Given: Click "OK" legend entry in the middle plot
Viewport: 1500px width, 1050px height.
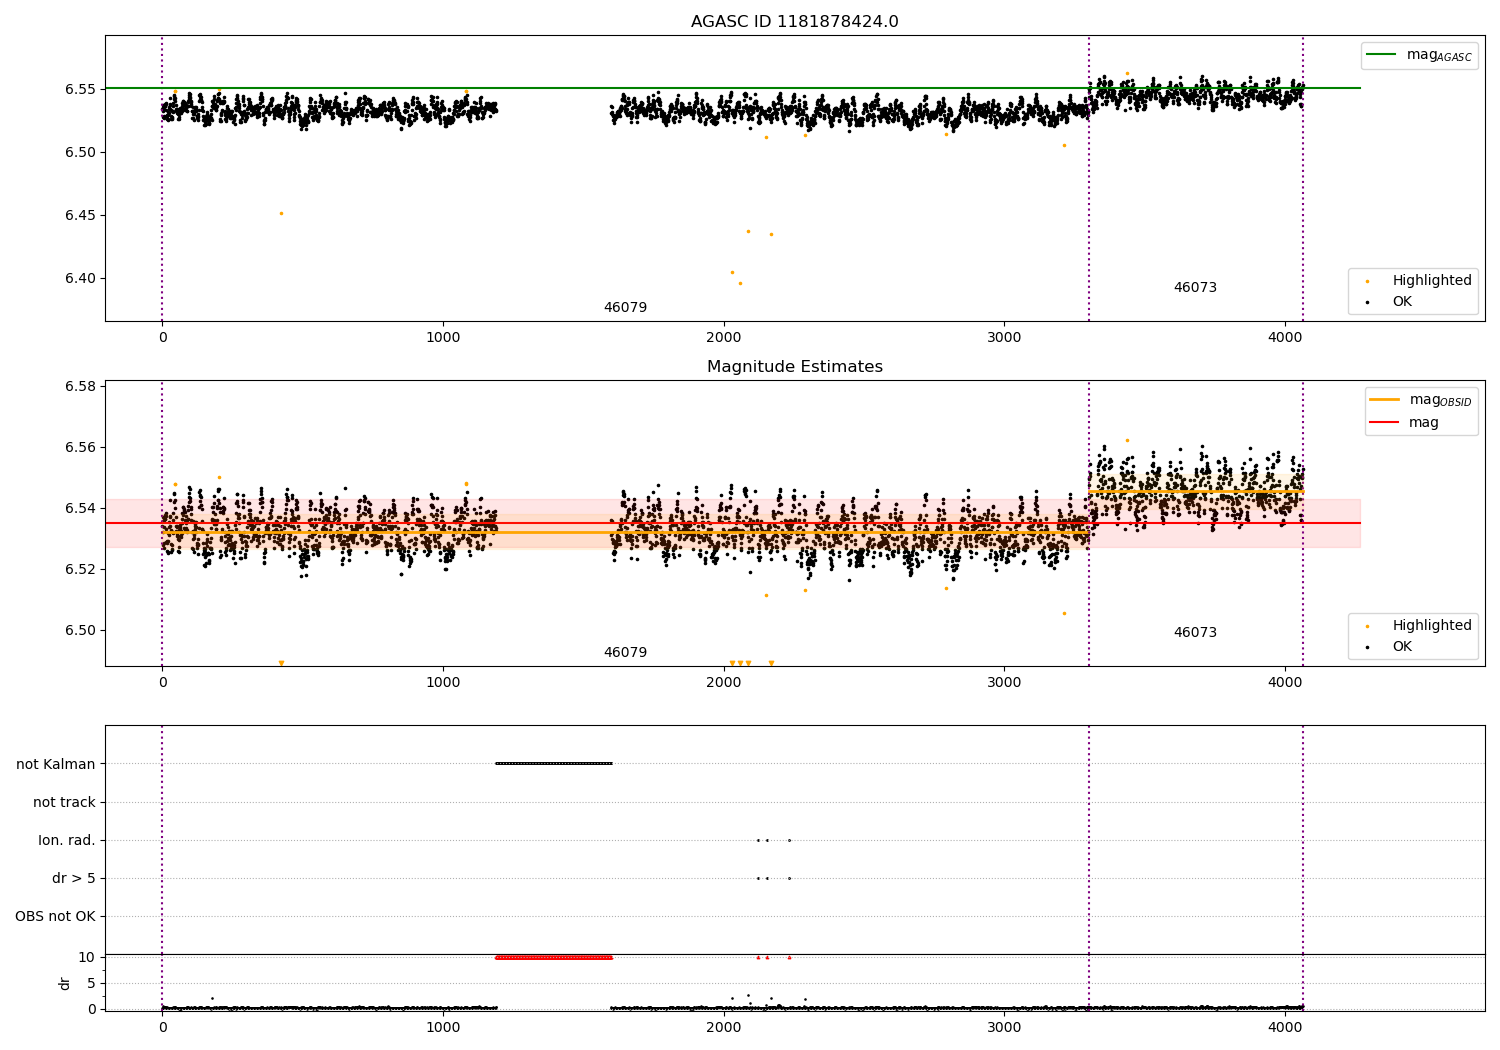Looking at the screenshot, I should click(x=1391, y=647).
